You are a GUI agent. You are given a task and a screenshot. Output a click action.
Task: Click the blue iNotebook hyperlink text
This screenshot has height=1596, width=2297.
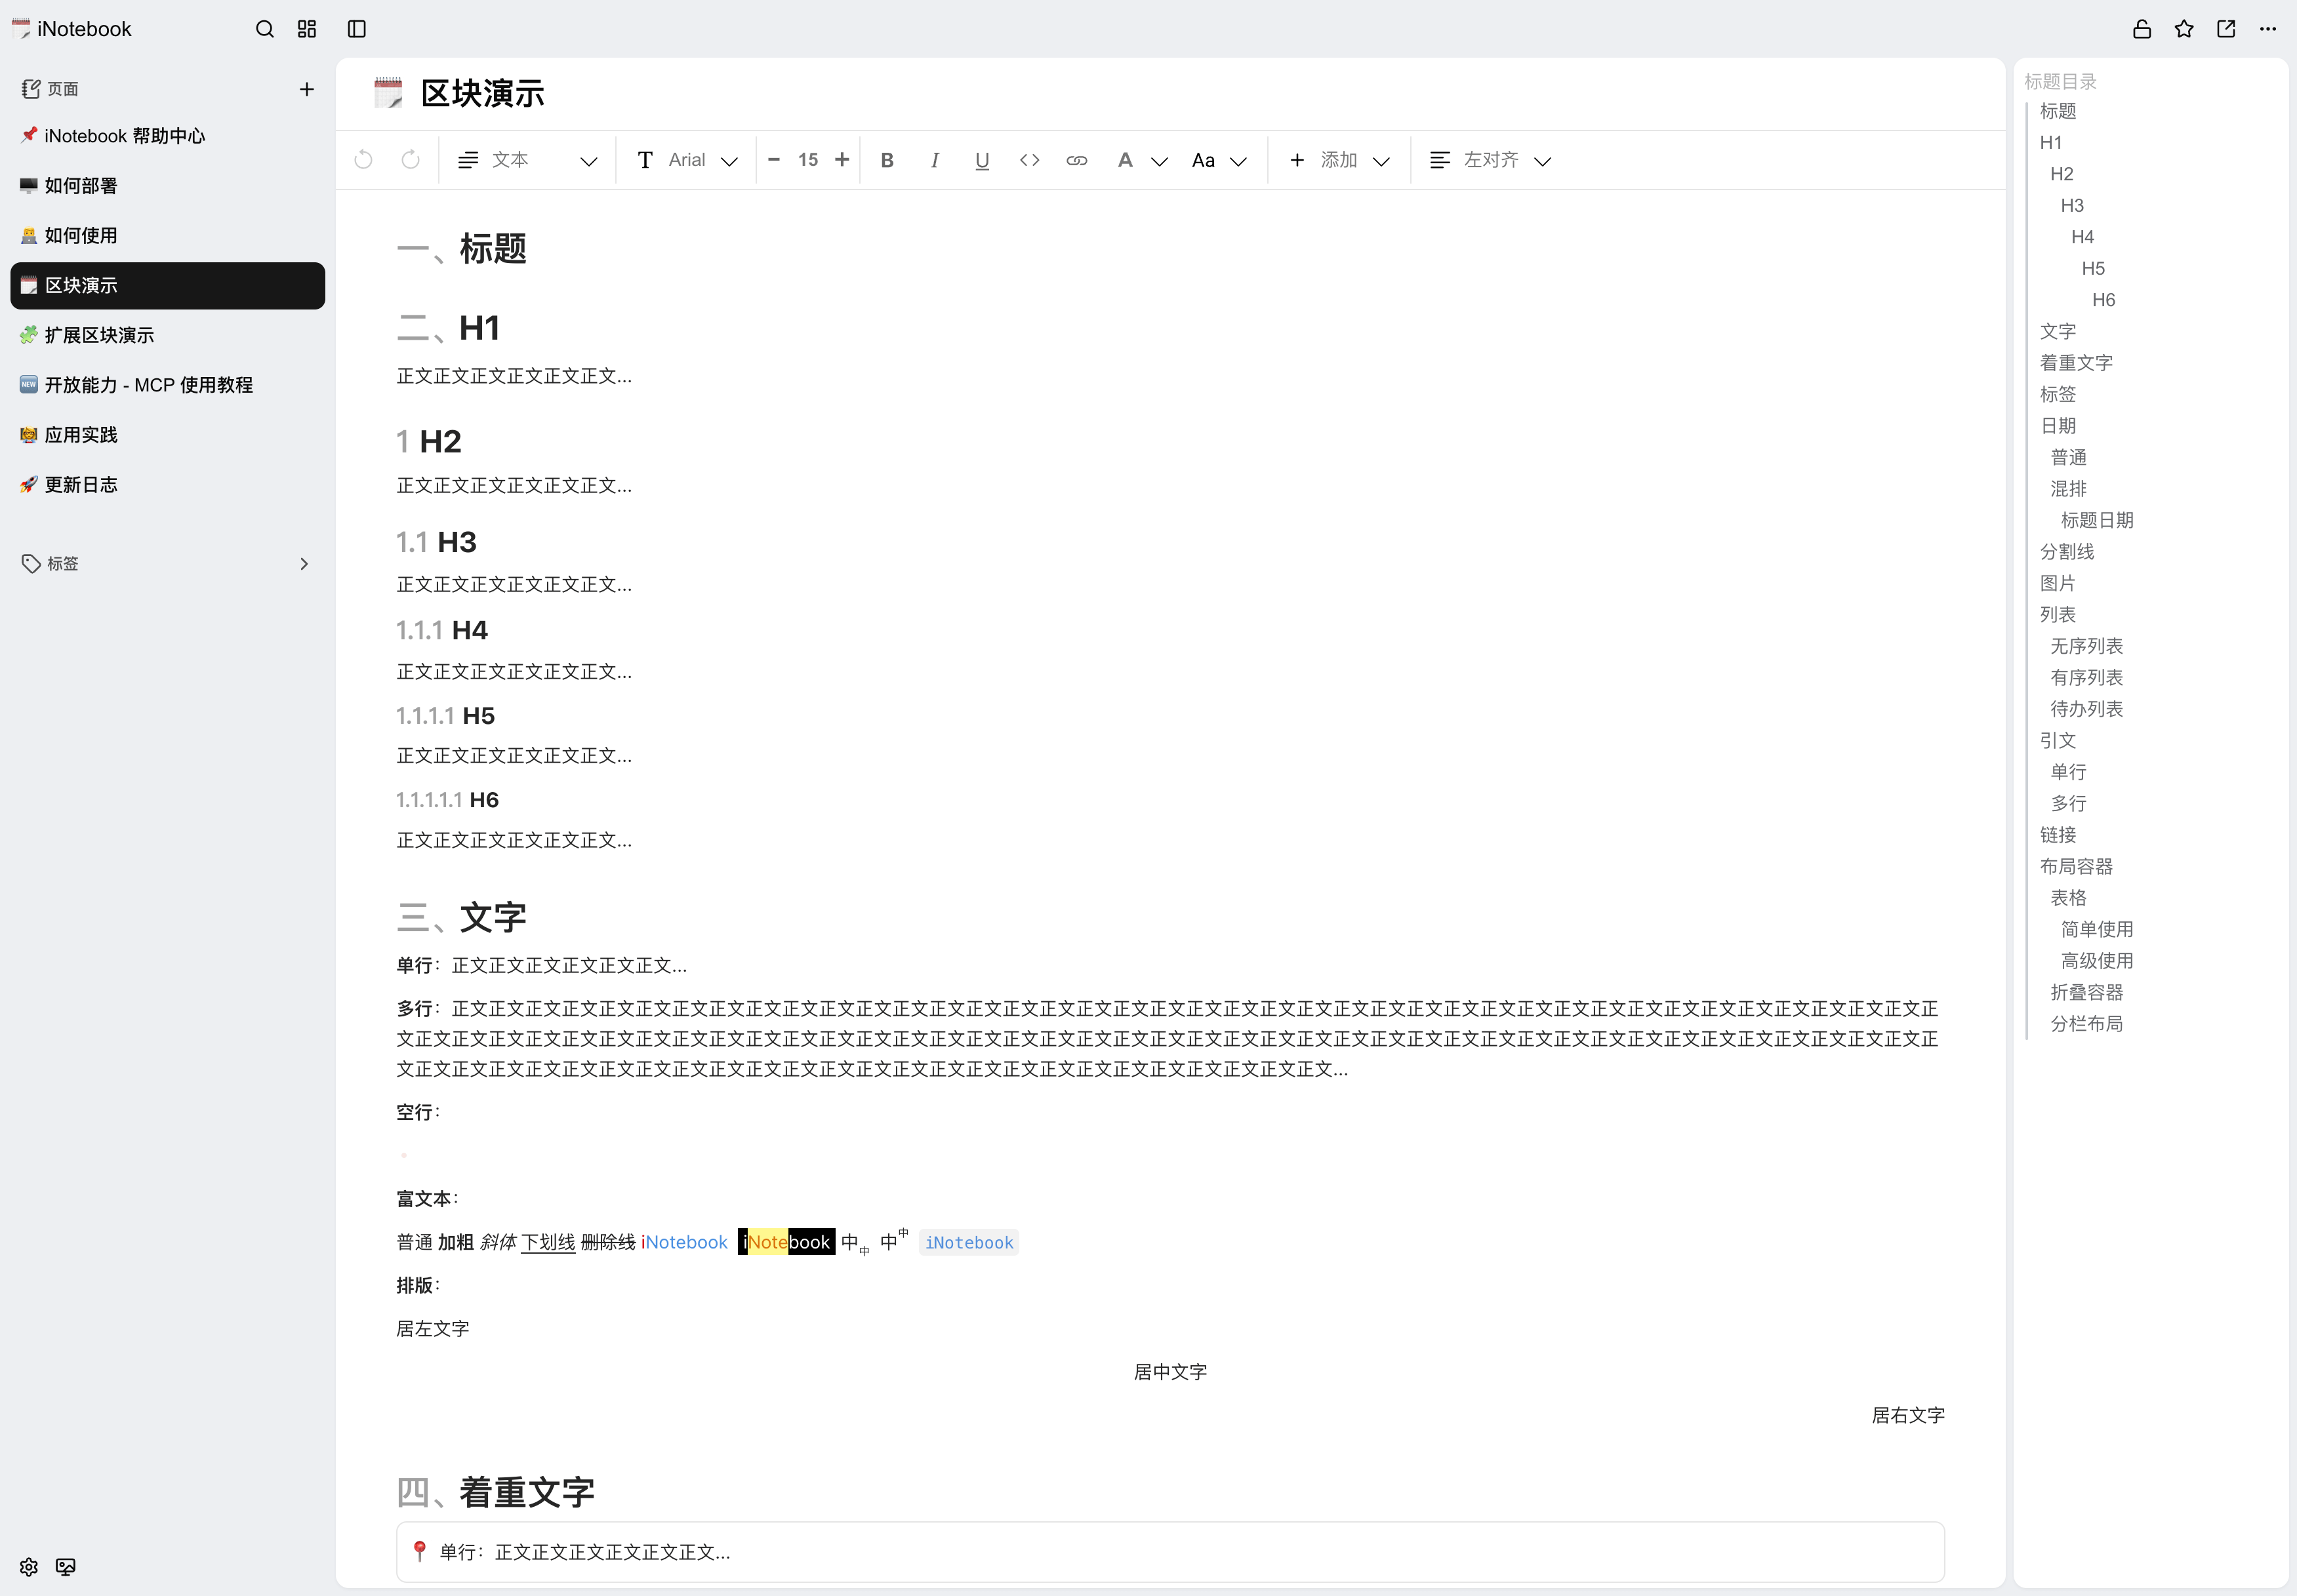pos(684,1242)
